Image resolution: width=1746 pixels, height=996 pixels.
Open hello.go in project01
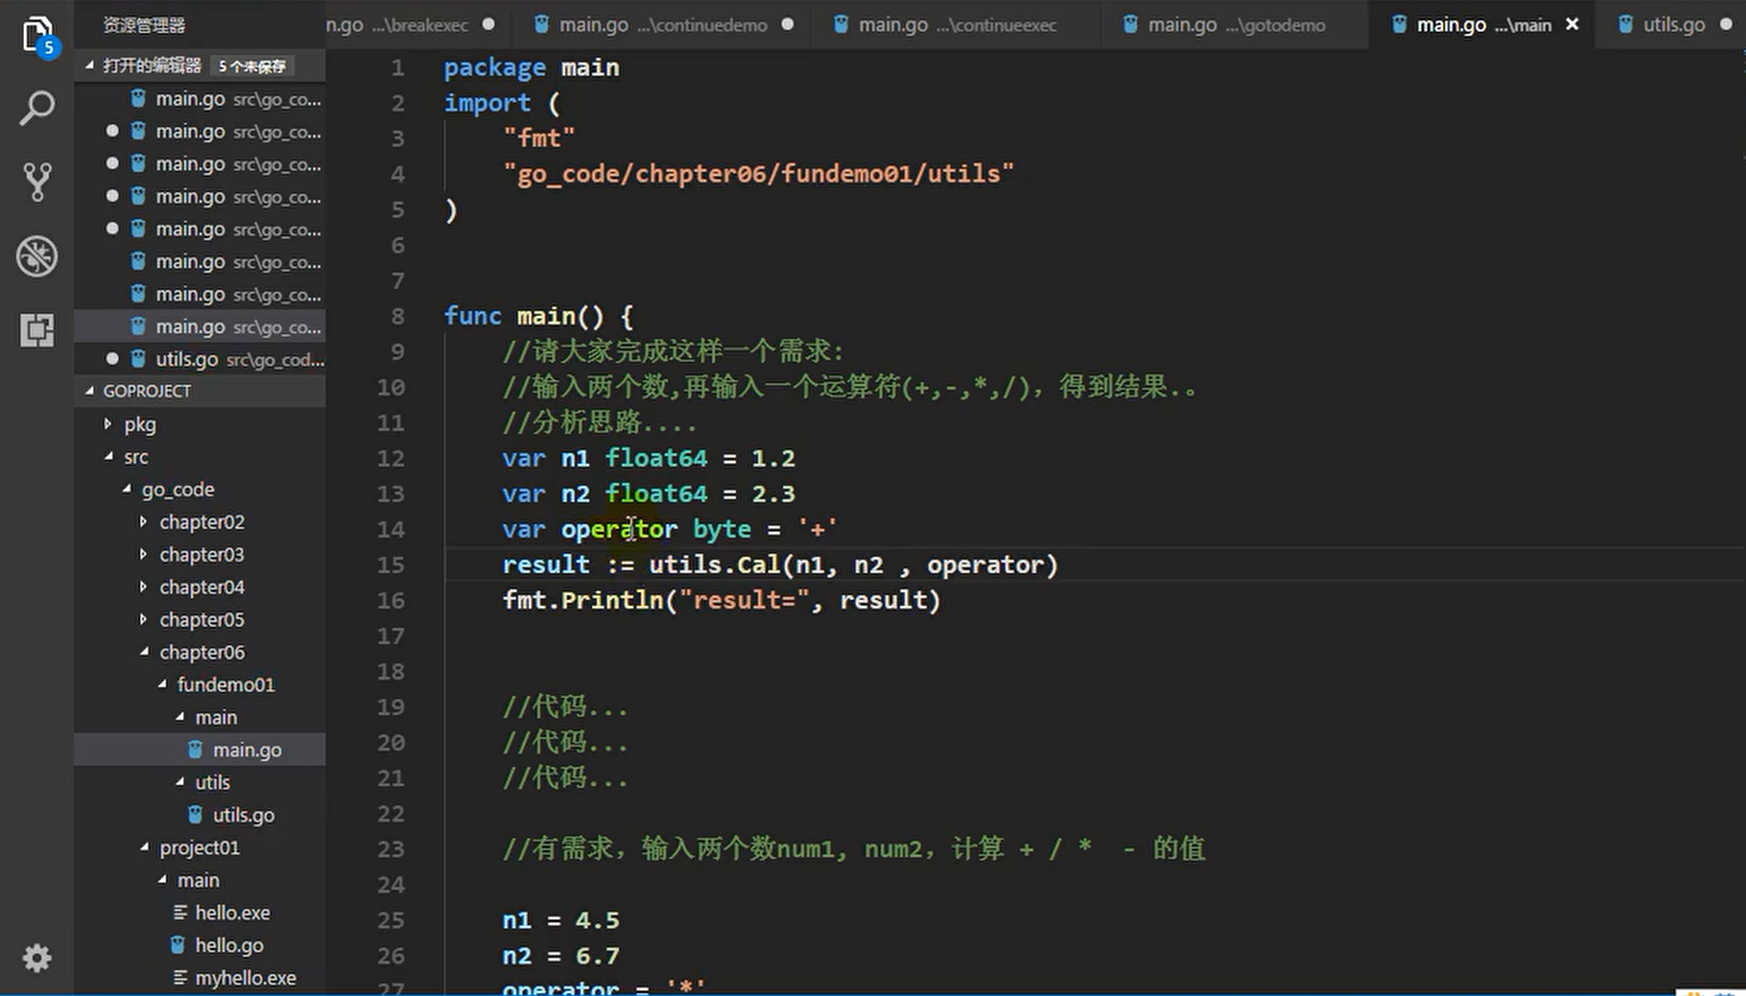200,945
